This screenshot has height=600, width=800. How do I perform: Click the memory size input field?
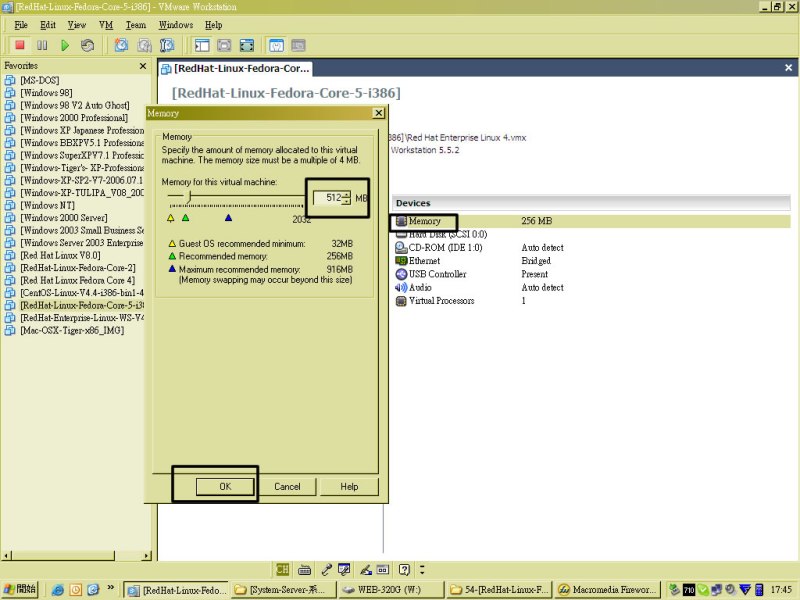(328, 197)
